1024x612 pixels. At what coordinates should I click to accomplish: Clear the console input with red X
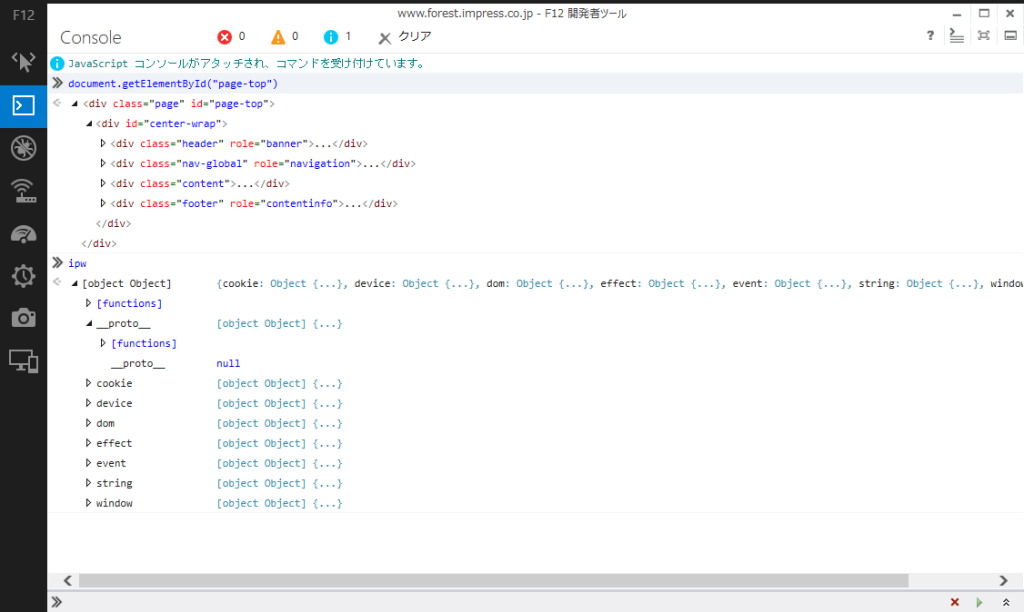pos(955,602)
